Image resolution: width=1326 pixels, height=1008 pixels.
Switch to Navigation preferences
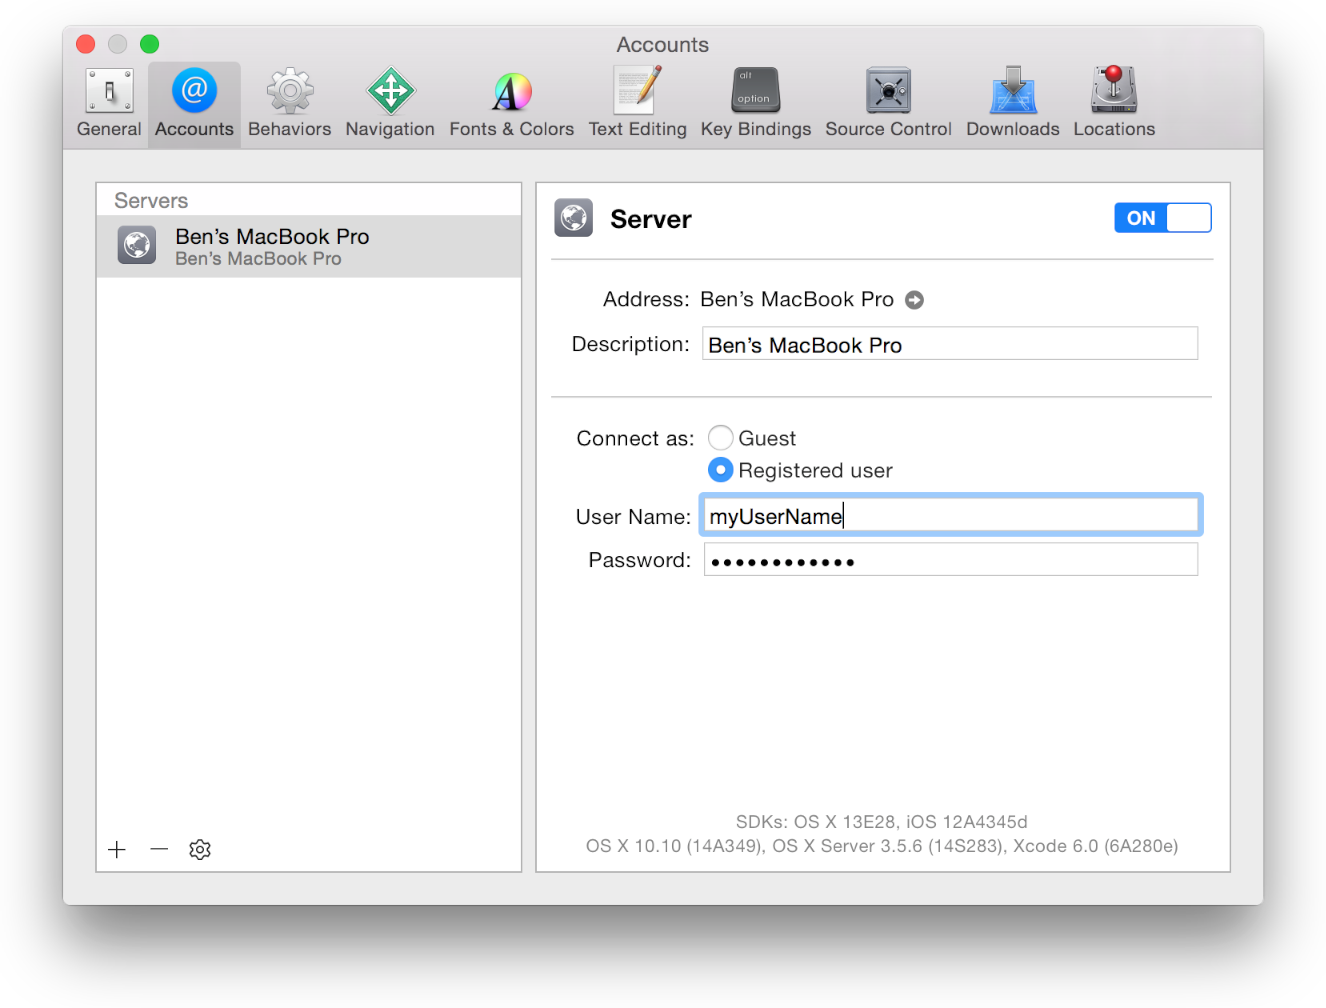point(390,100)
